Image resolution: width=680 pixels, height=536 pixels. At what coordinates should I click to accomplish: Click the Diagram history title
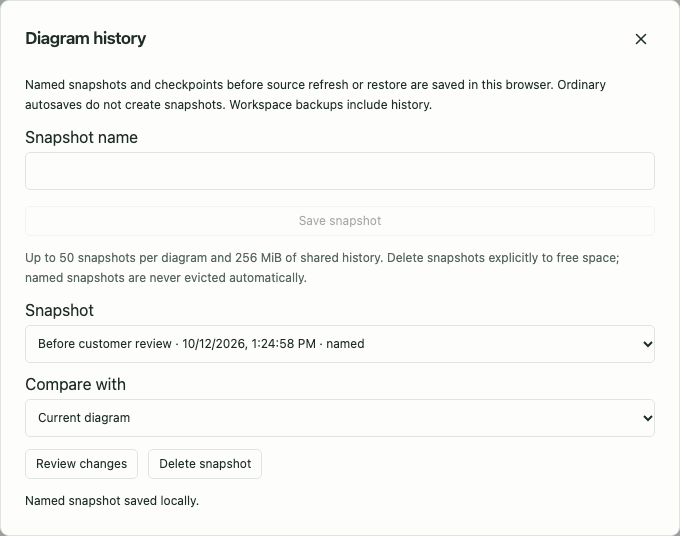(x=85, y=39)
